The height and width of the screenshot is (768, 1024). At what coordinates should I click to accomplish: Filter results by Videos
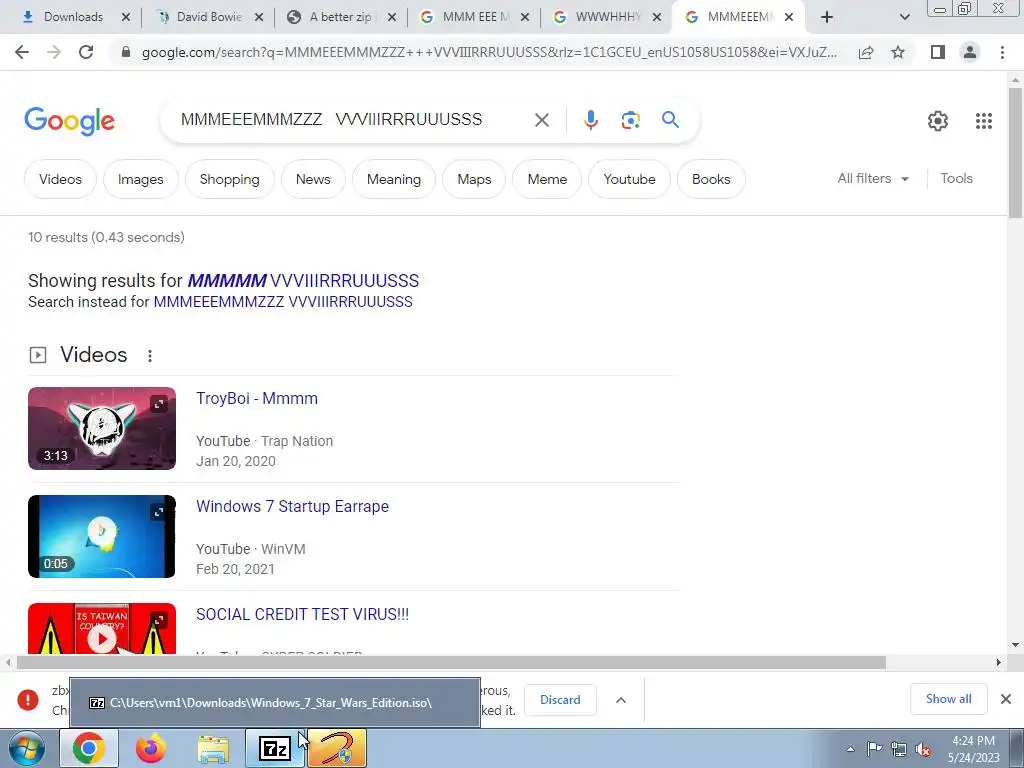coord(60,179)
